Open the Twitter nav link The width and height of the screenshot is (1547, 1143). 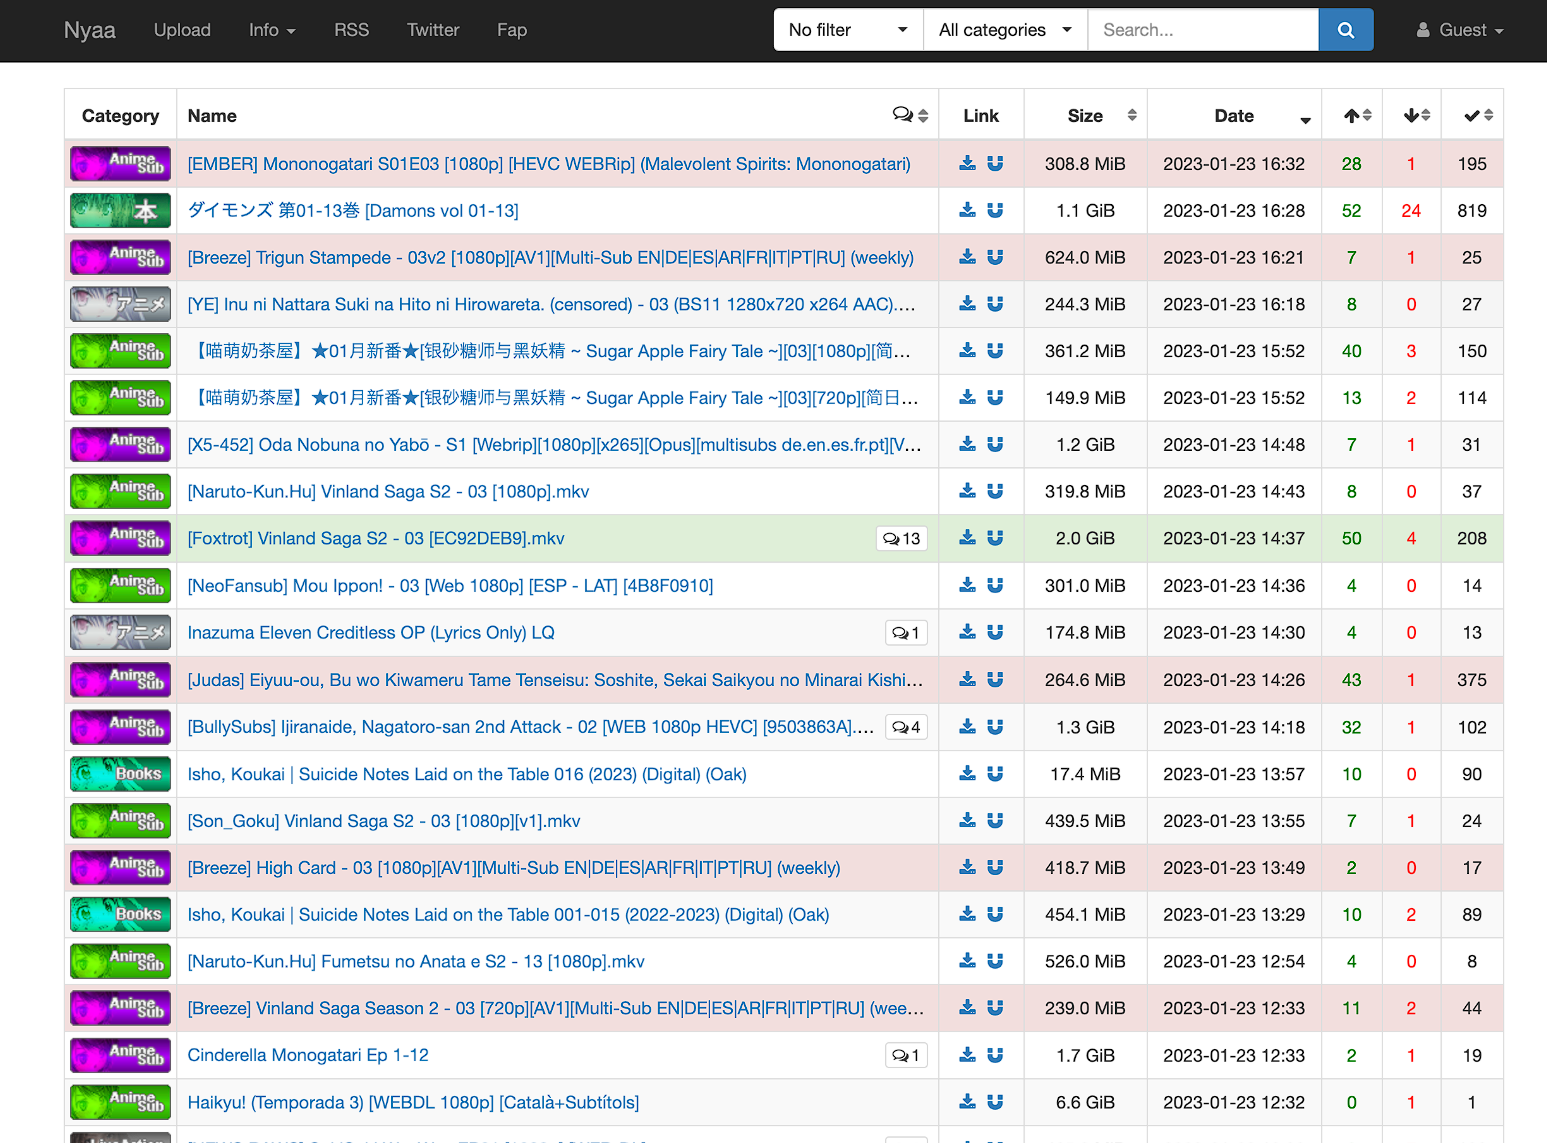coord(433,30)
